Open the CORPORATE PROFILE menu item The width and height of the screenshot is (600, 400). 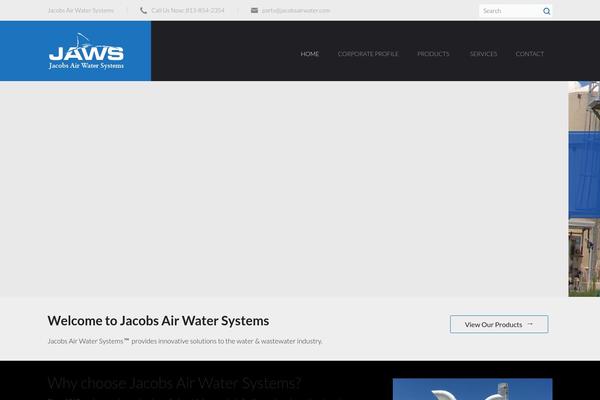(x=368, y=54)
